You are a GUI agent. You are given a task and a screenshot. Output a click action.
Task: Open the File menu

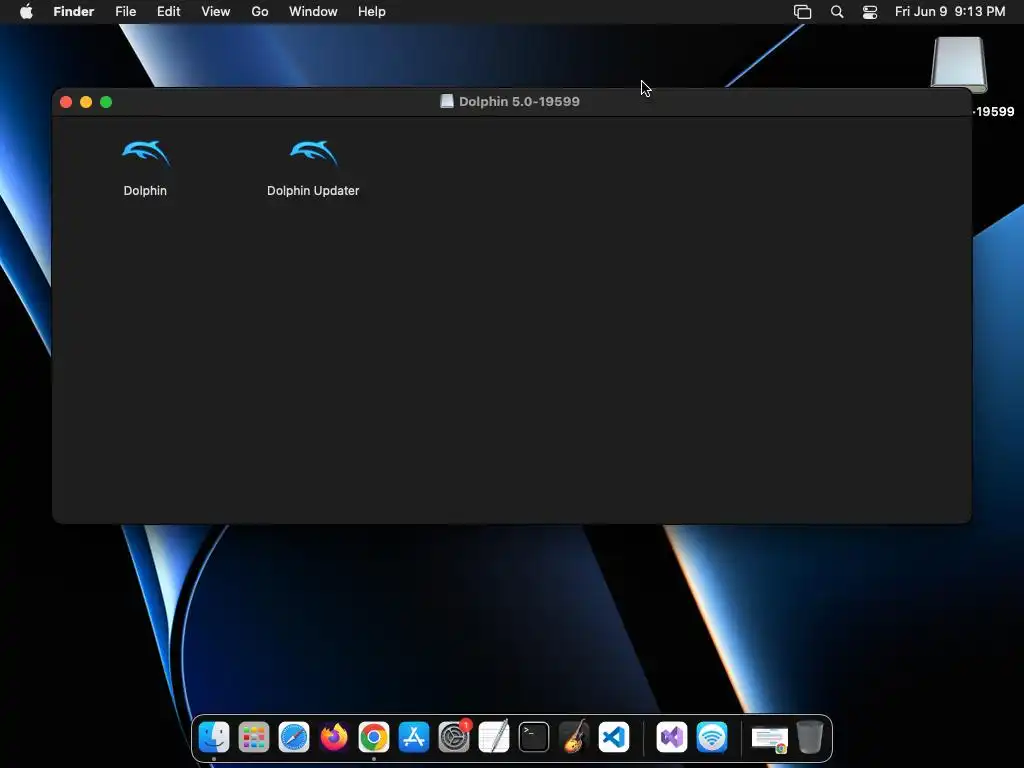click(x=125, y=12)
